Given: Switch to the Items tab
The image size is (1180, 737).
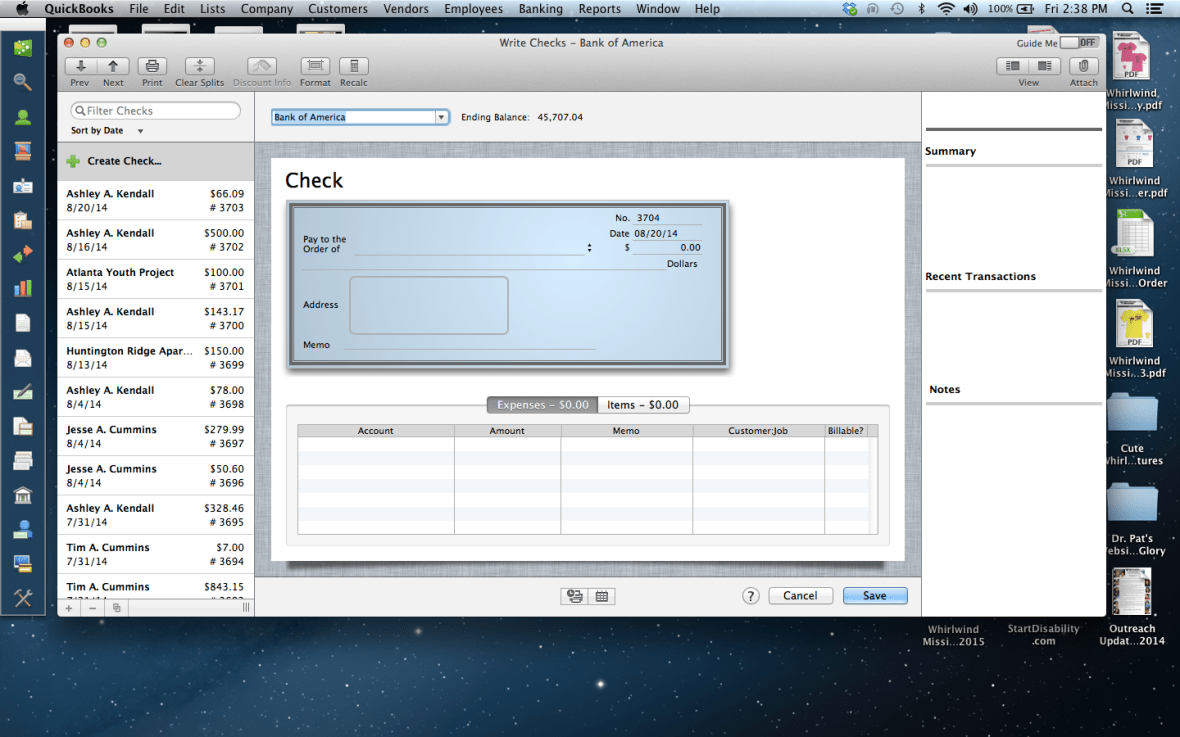Looking at the screenshot, I should click(644, 404).
